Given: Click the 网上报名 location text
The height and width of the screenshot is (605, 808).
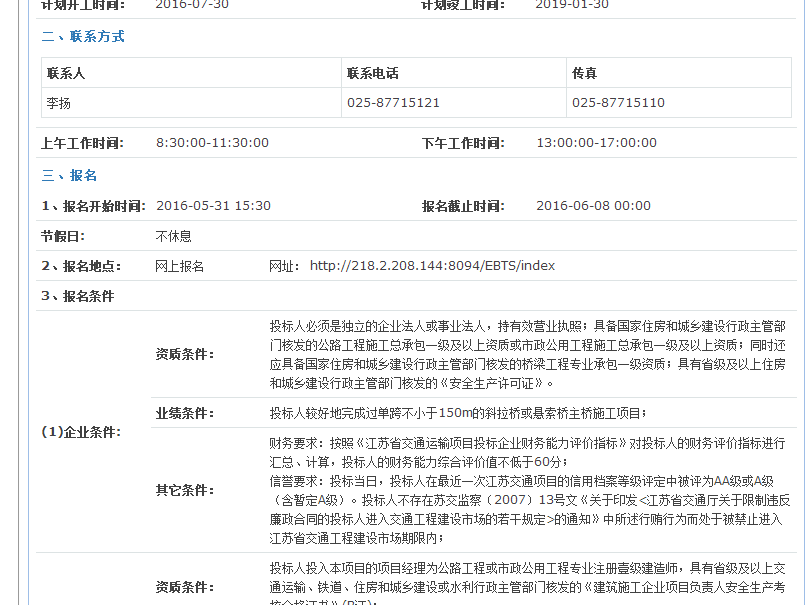Looking at the screenshot, I should [x=180, y=266].
